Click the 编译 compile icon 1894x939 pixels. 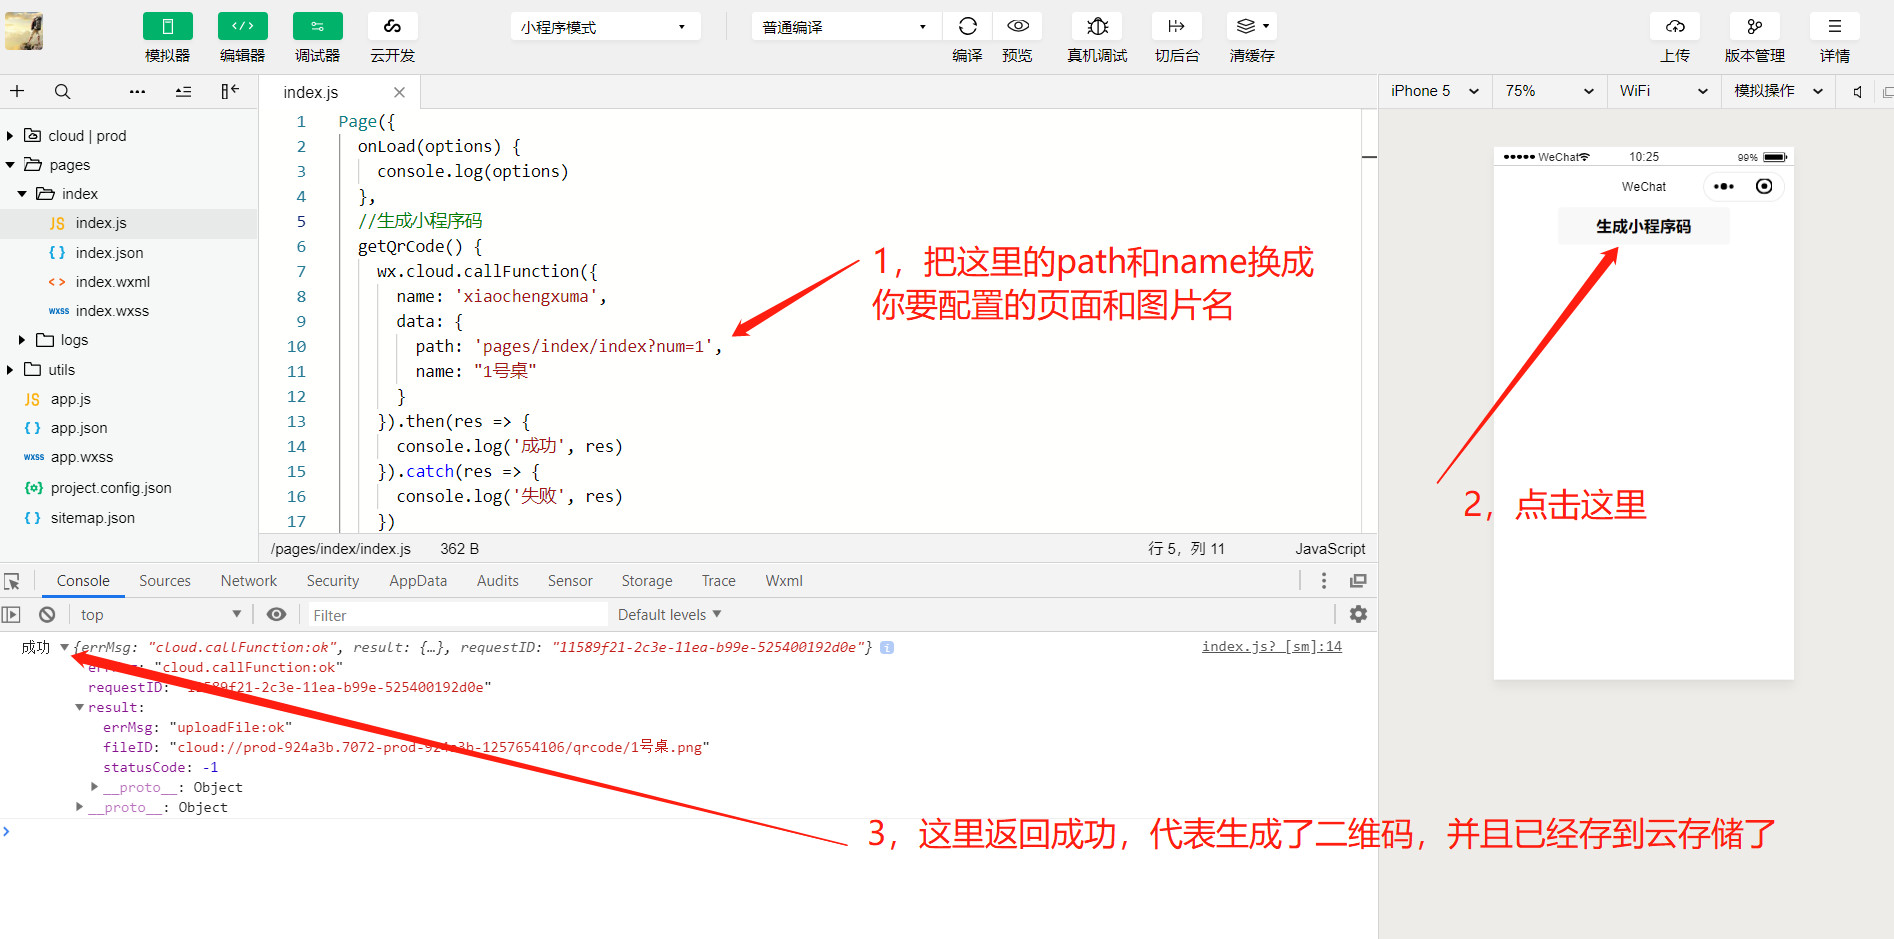pos(967,26)
